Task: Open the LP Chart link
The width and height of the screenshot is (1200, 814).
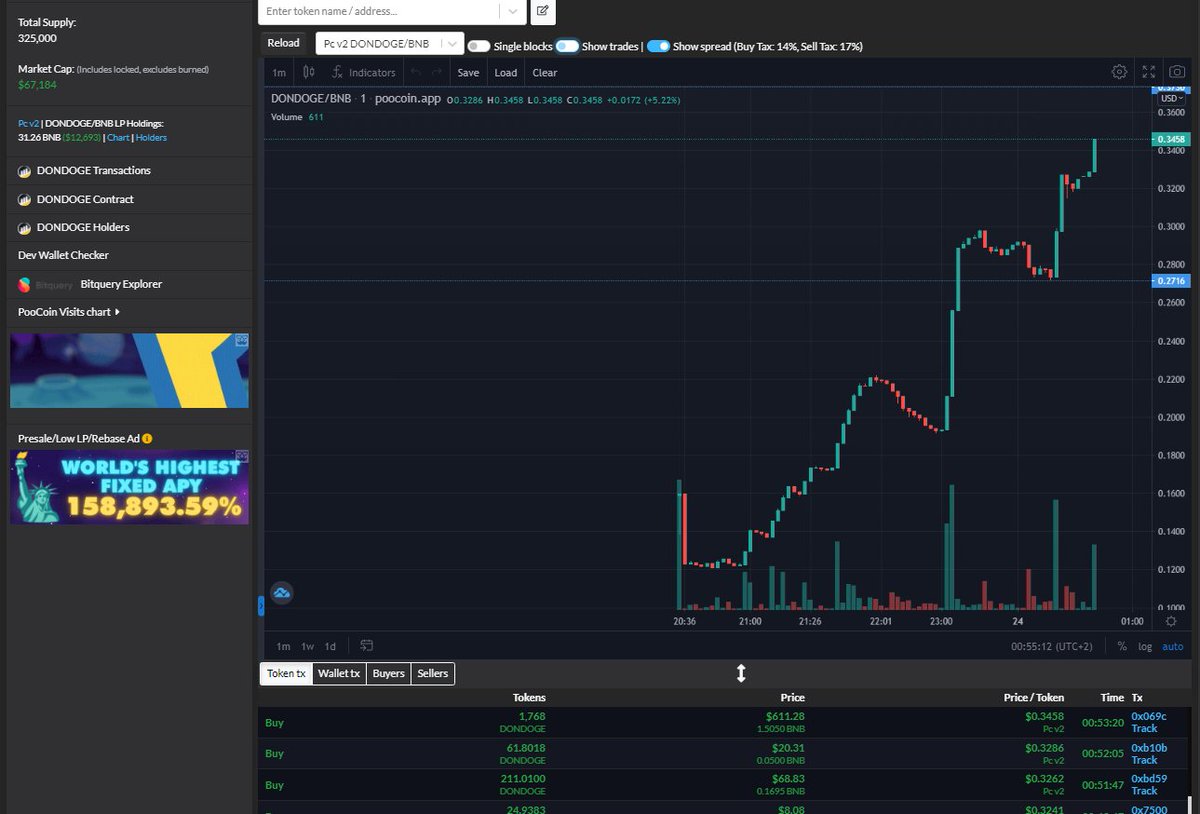Action: pos(118,138)
